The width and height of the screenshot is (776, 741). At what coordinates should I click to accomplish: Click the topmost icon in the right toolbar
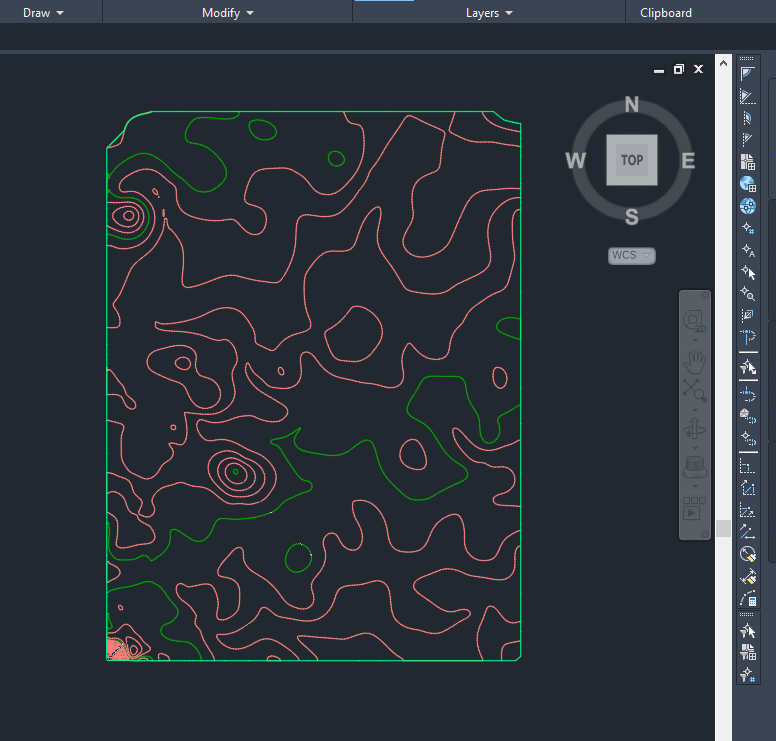pyautogui.click(x=747, y=74)
